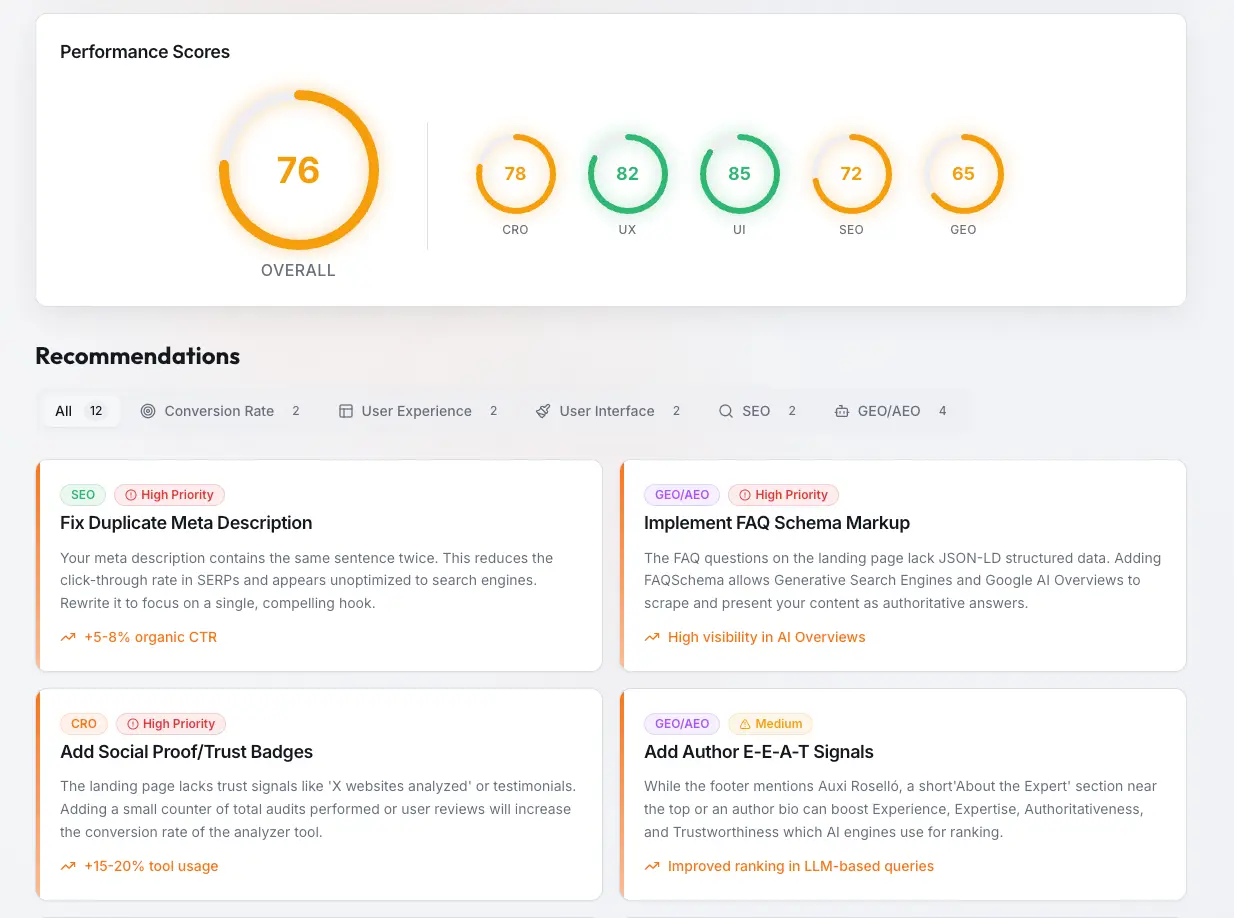Switch to the User Interface tab
Screen dimensions: 1234x918
coord(607,411)
